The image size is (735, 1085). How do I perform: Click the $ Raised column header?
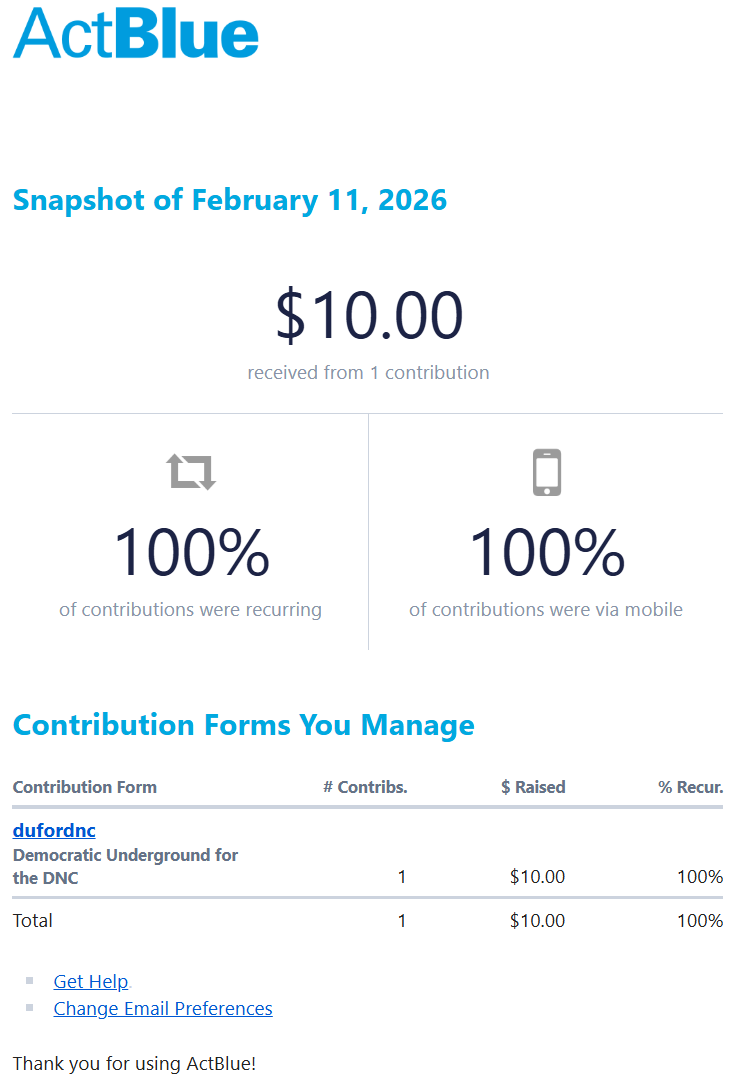533,787
